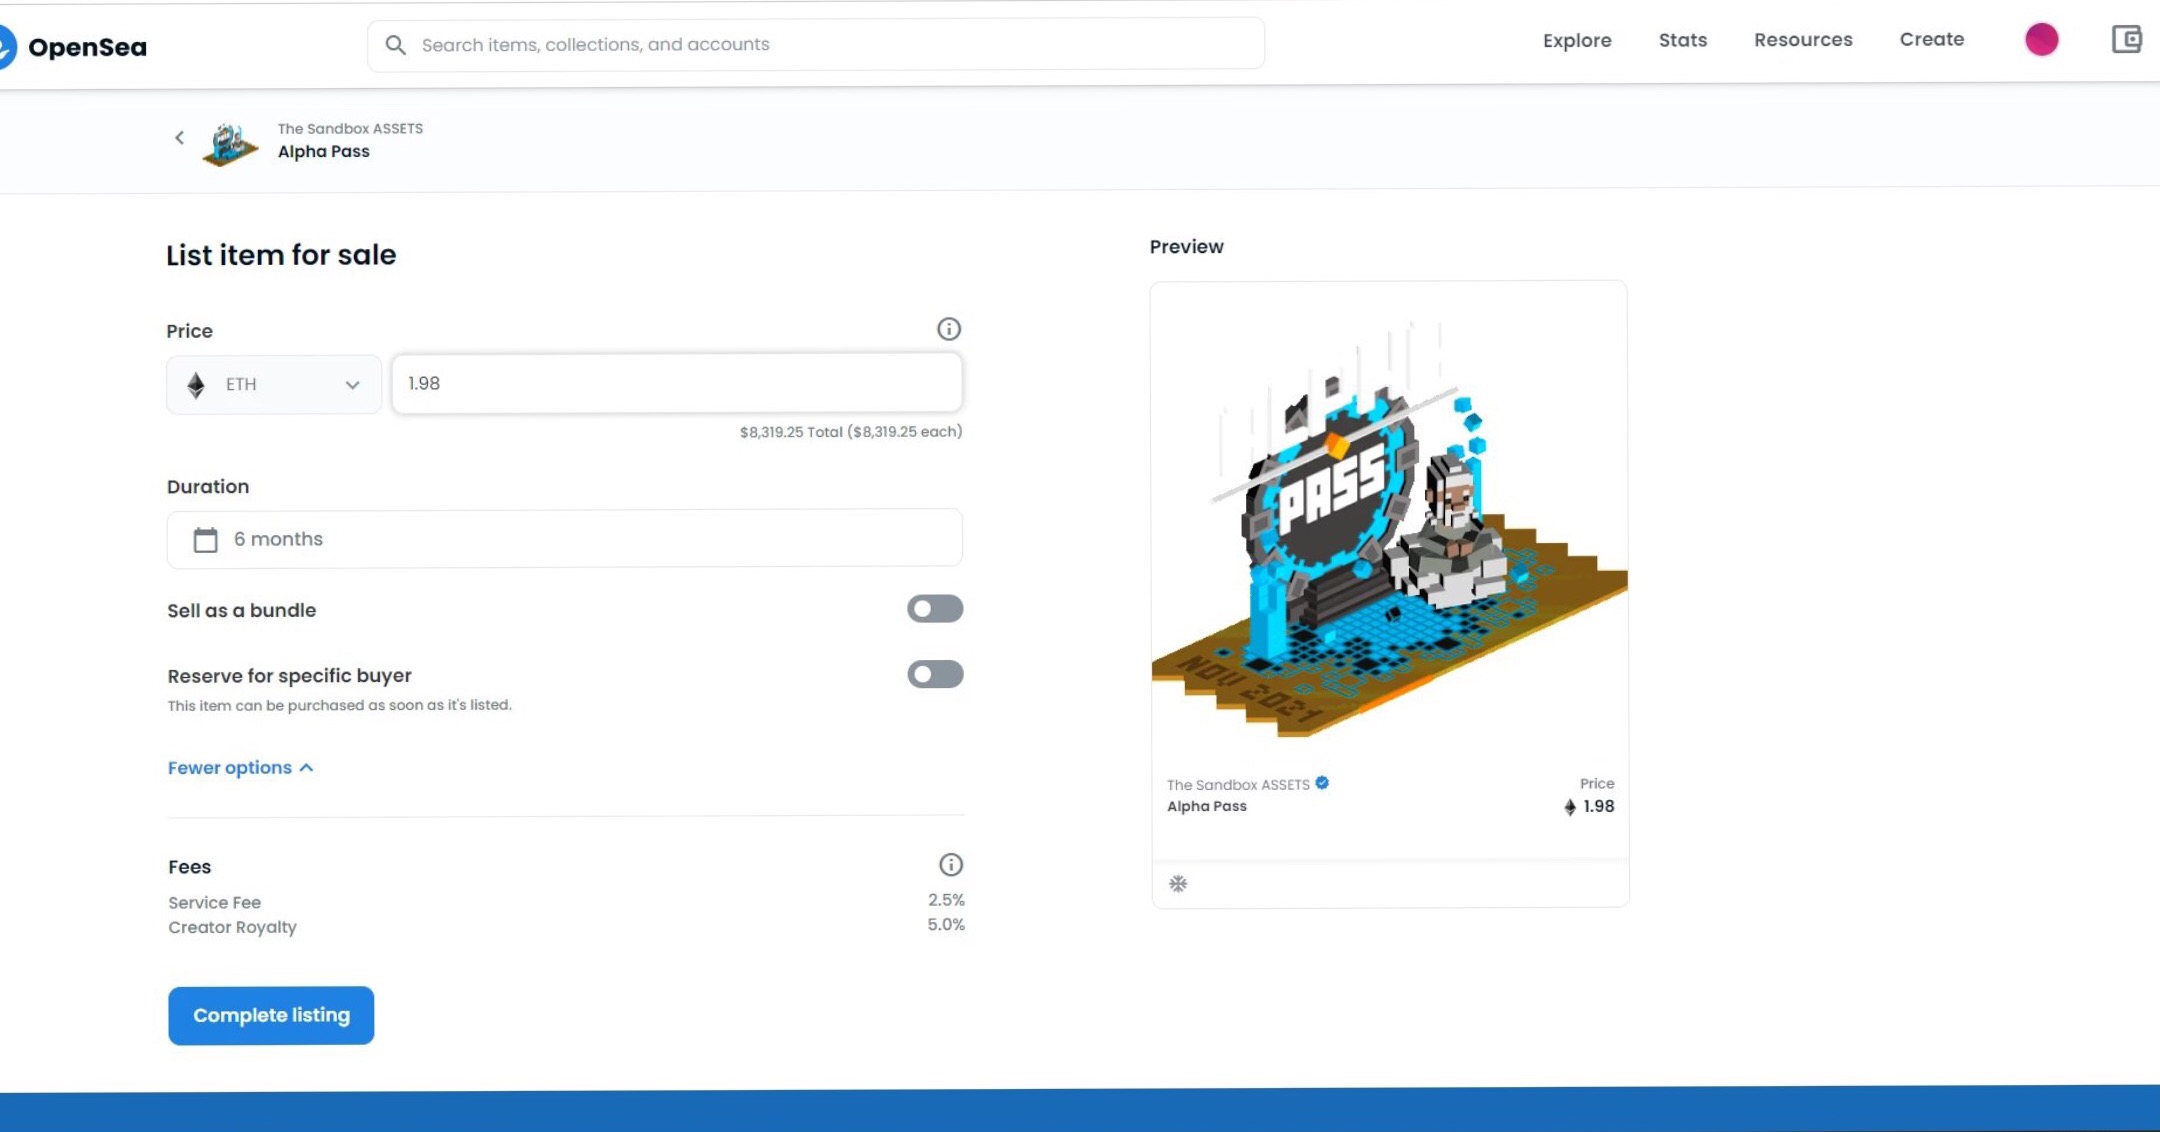Click Create in the top navigation
The width and height of the screenshot is (2160, 1132).
tap(1931, 40)
